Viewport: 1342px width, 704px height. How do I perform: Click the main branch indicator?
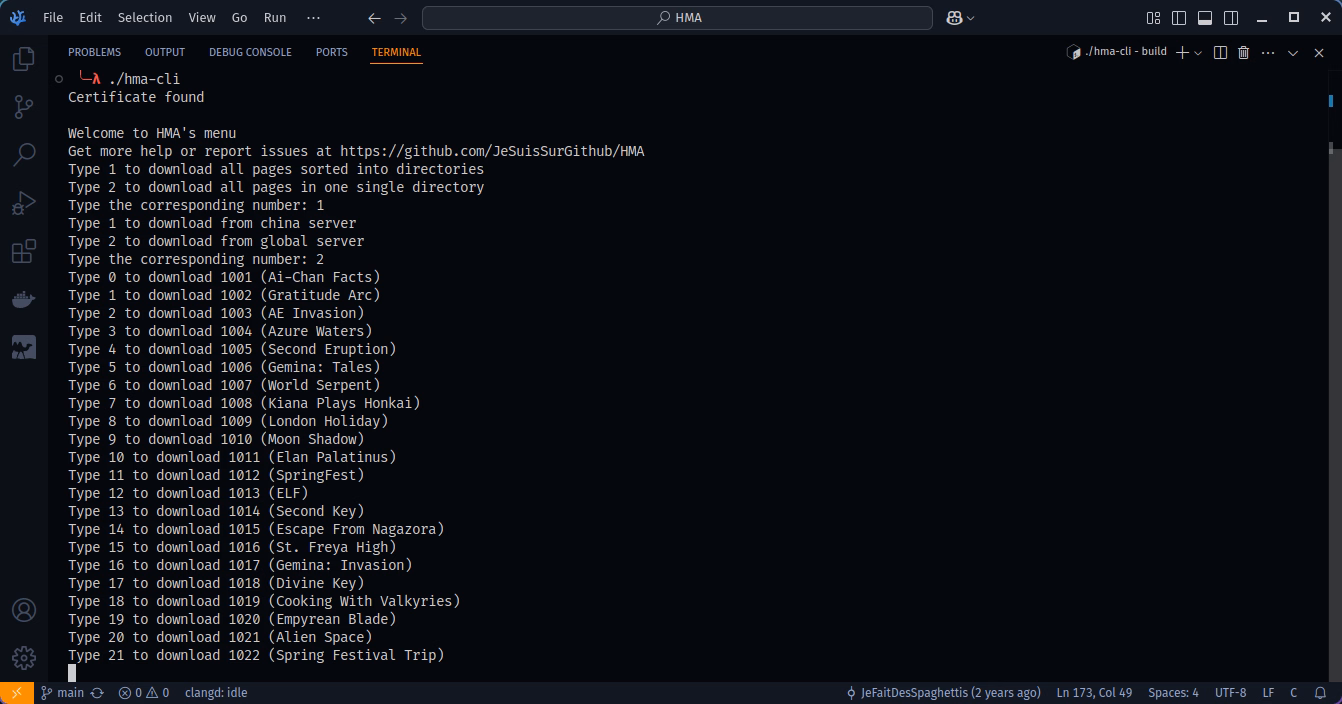tap(62, 692)
